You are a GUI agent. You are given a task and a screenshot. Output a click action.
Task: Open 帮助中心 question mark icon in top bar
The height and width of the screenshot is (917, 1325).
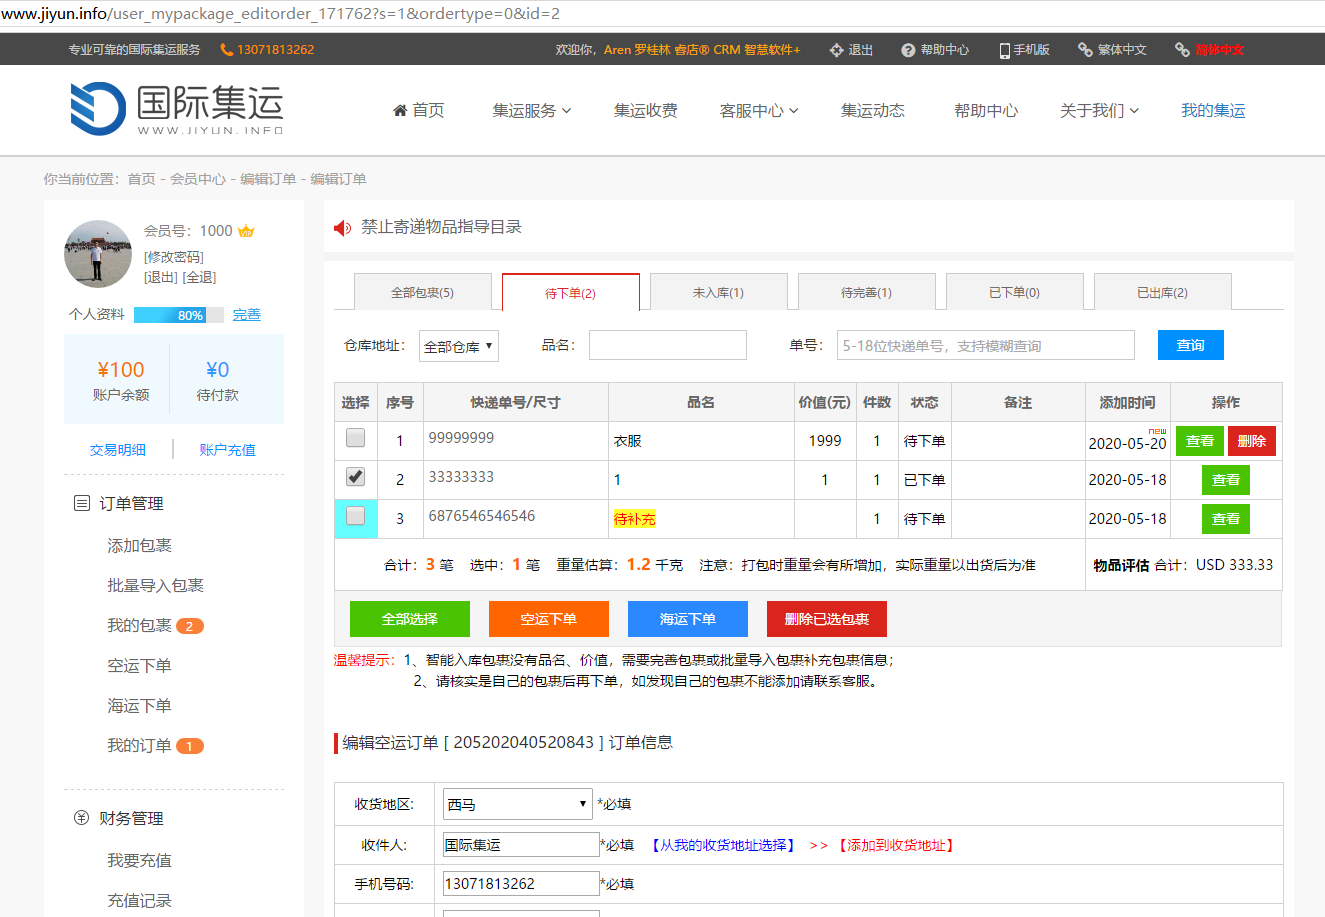908,50
